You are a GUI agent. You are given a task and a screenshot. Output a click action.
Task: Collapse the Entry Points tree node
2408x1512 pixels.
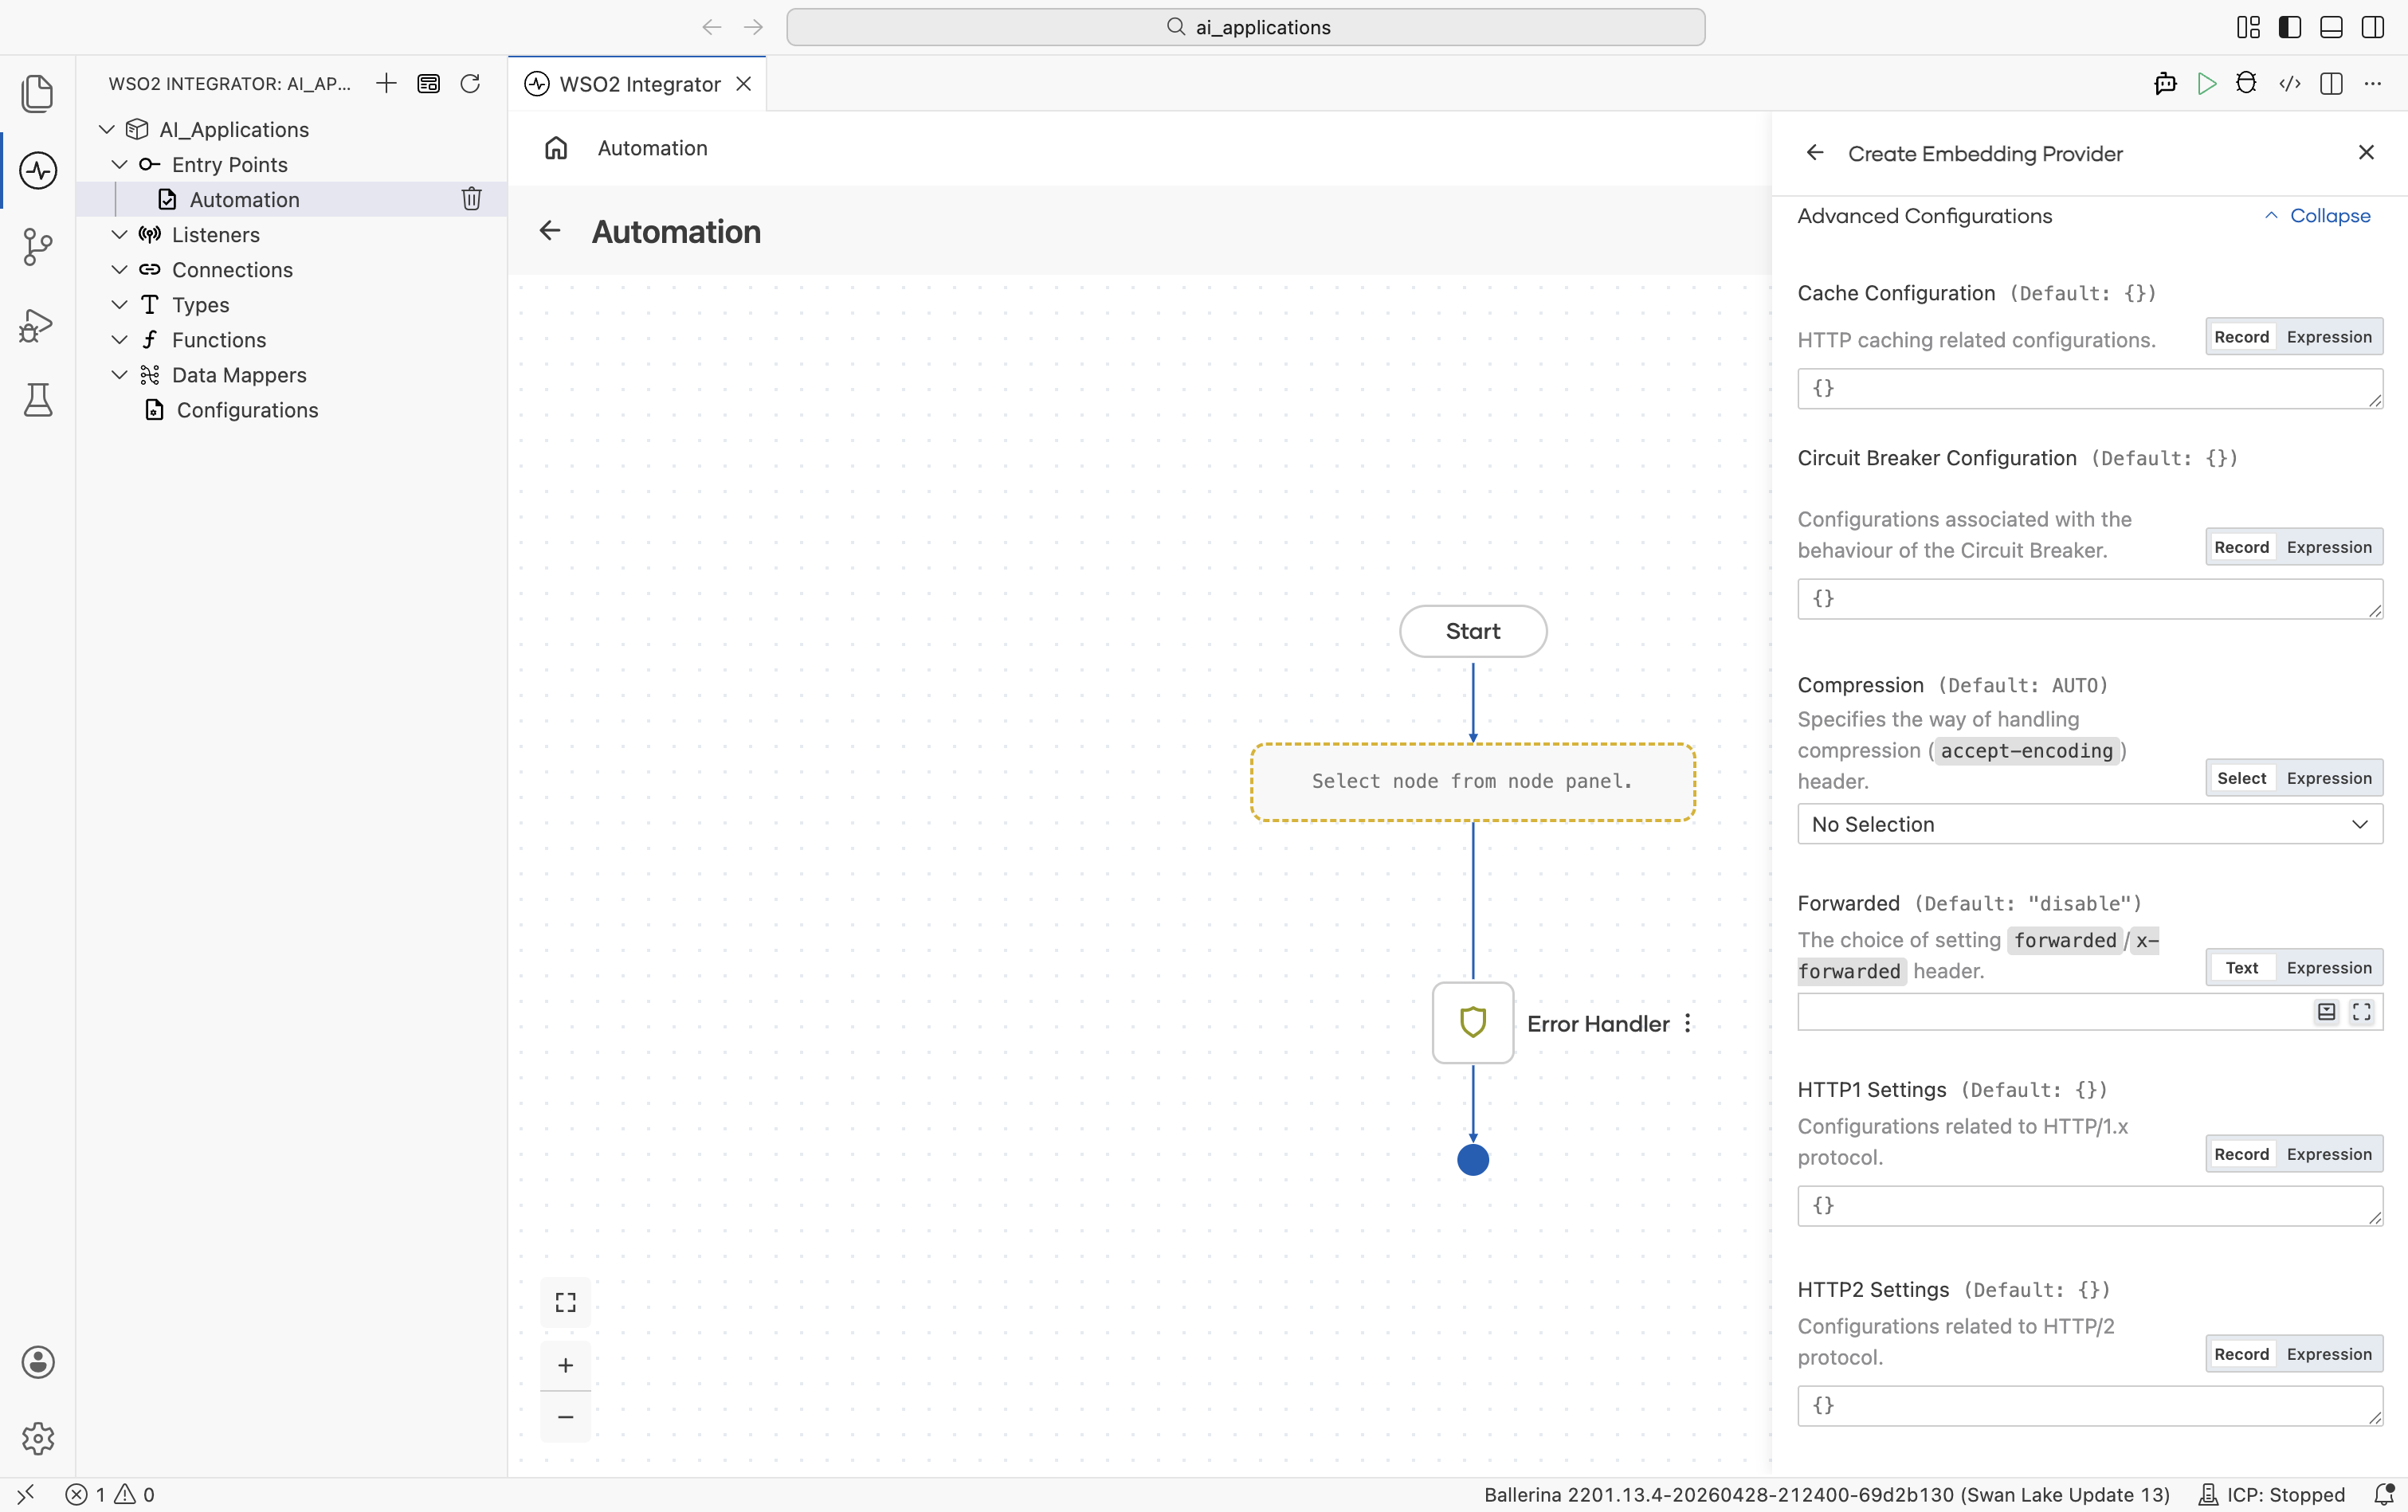coord(119,164)
